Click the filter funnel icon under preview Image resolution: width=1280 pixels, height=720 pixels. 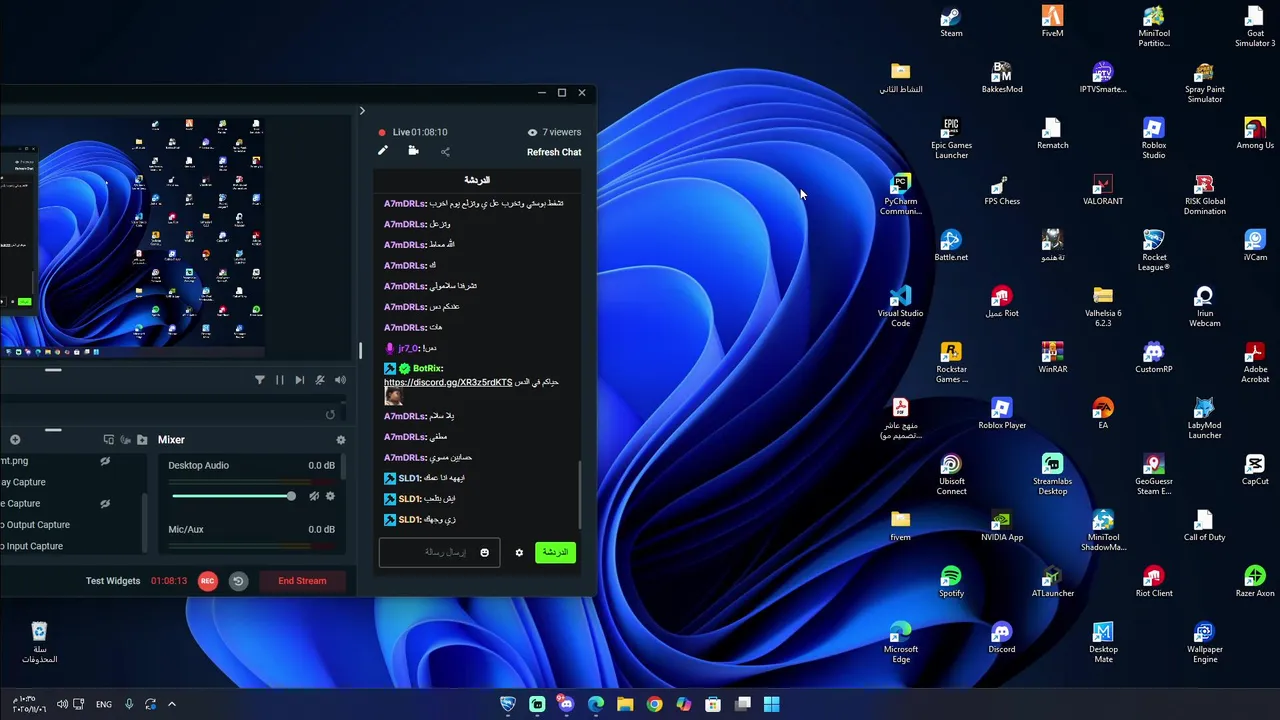[x=260, y=380]
